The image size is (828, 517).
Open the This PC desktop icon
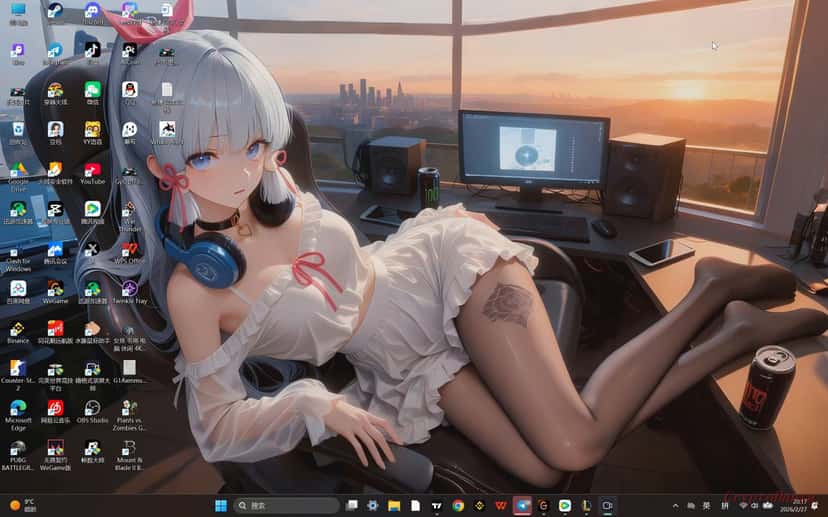pyautogui.click(x=18, y=13)
